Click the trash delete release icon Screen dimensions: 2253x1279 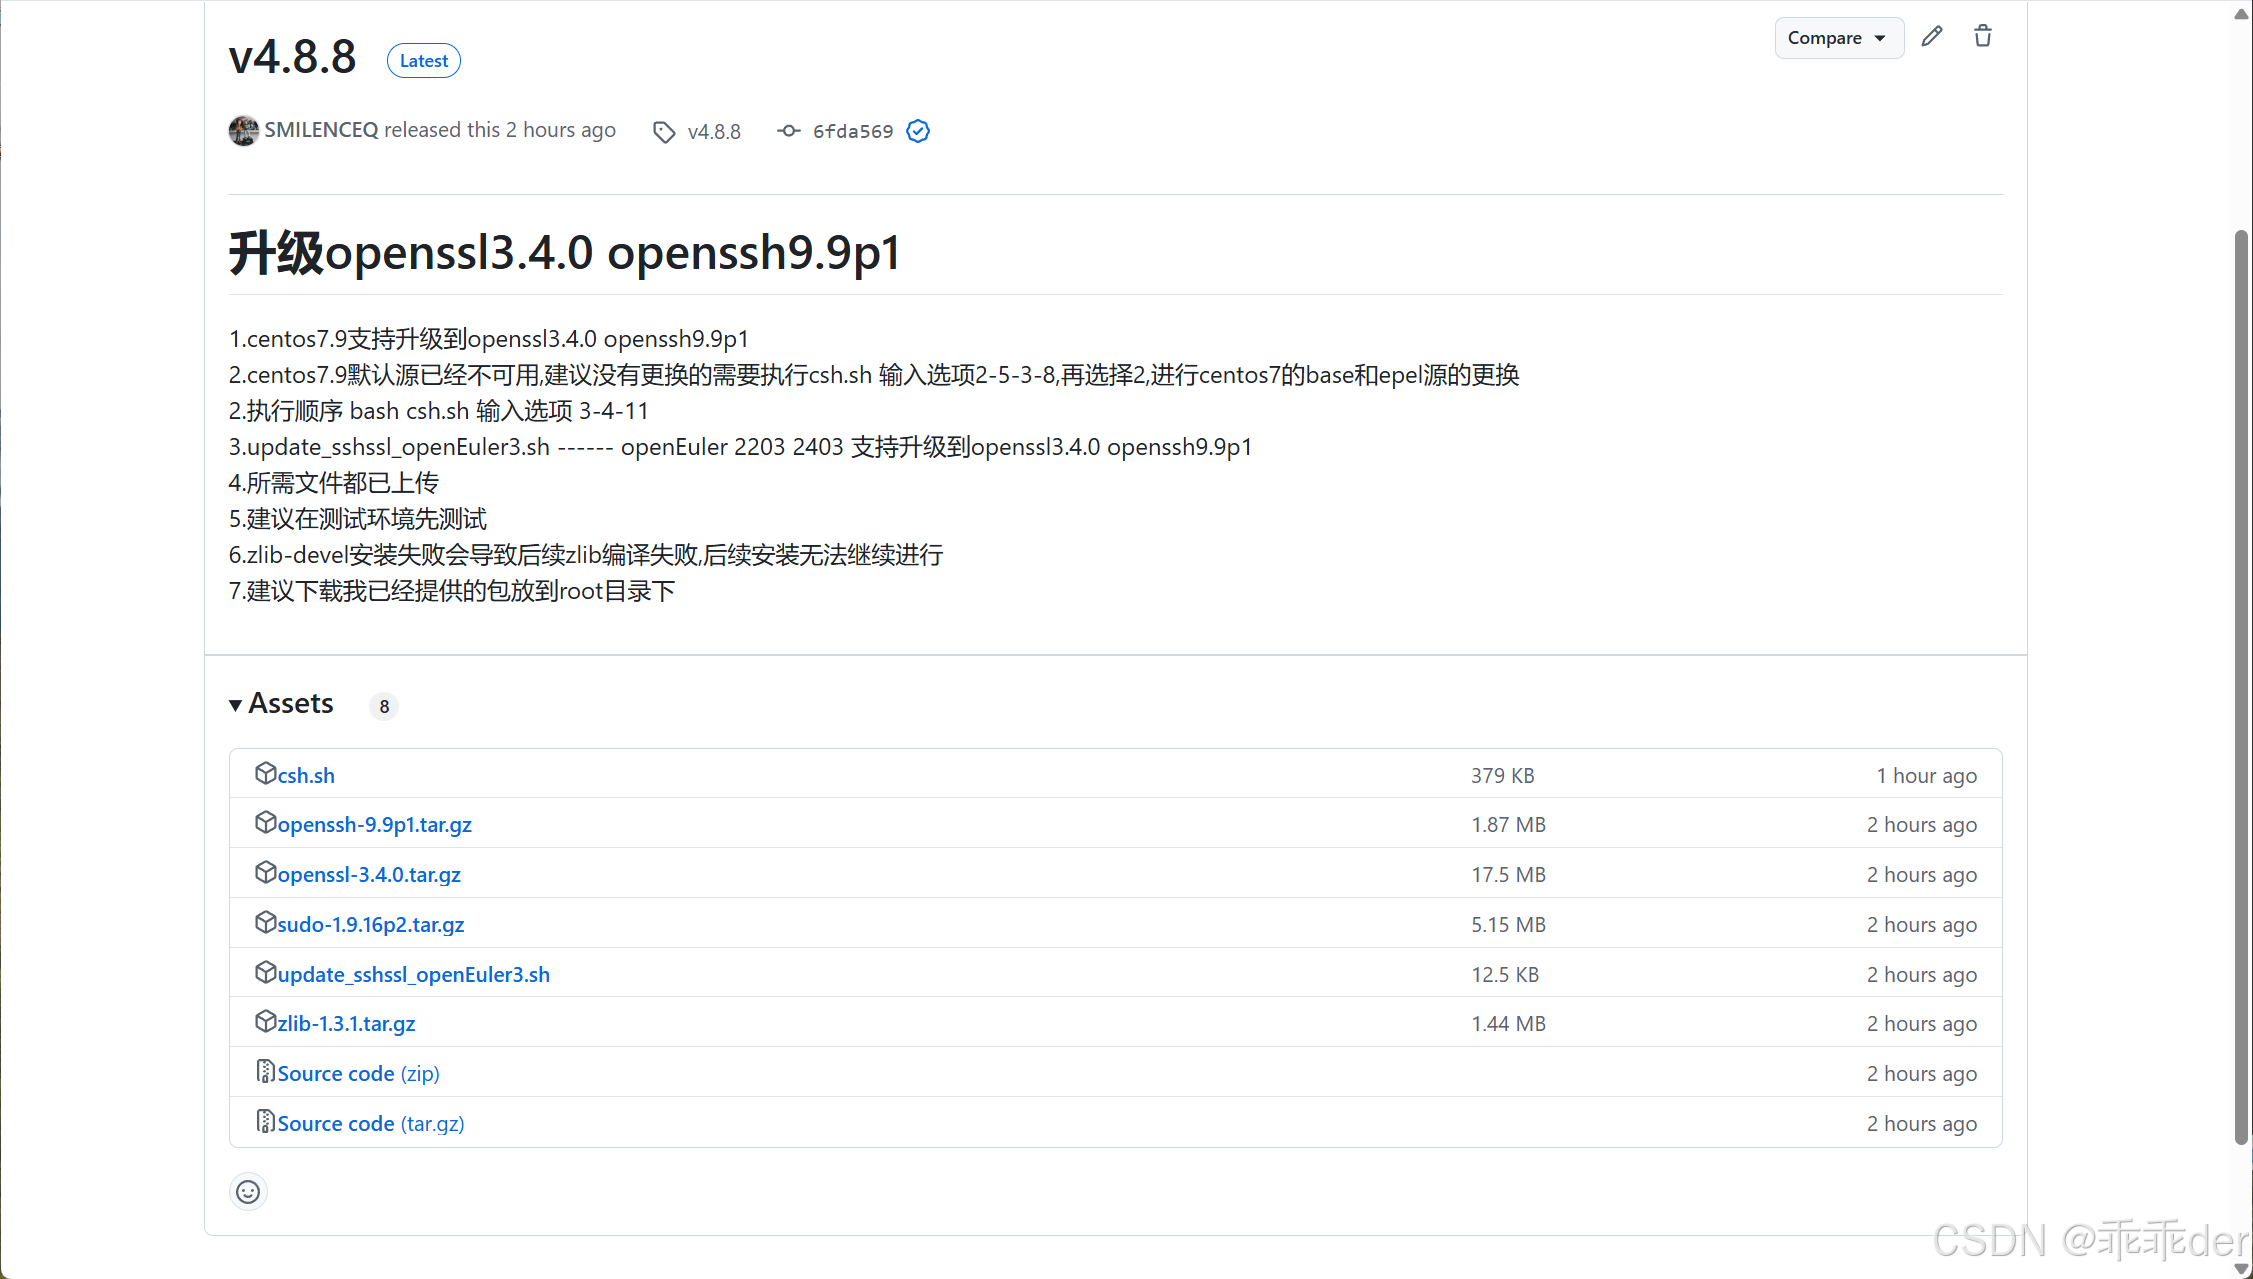click(1982, 37)
